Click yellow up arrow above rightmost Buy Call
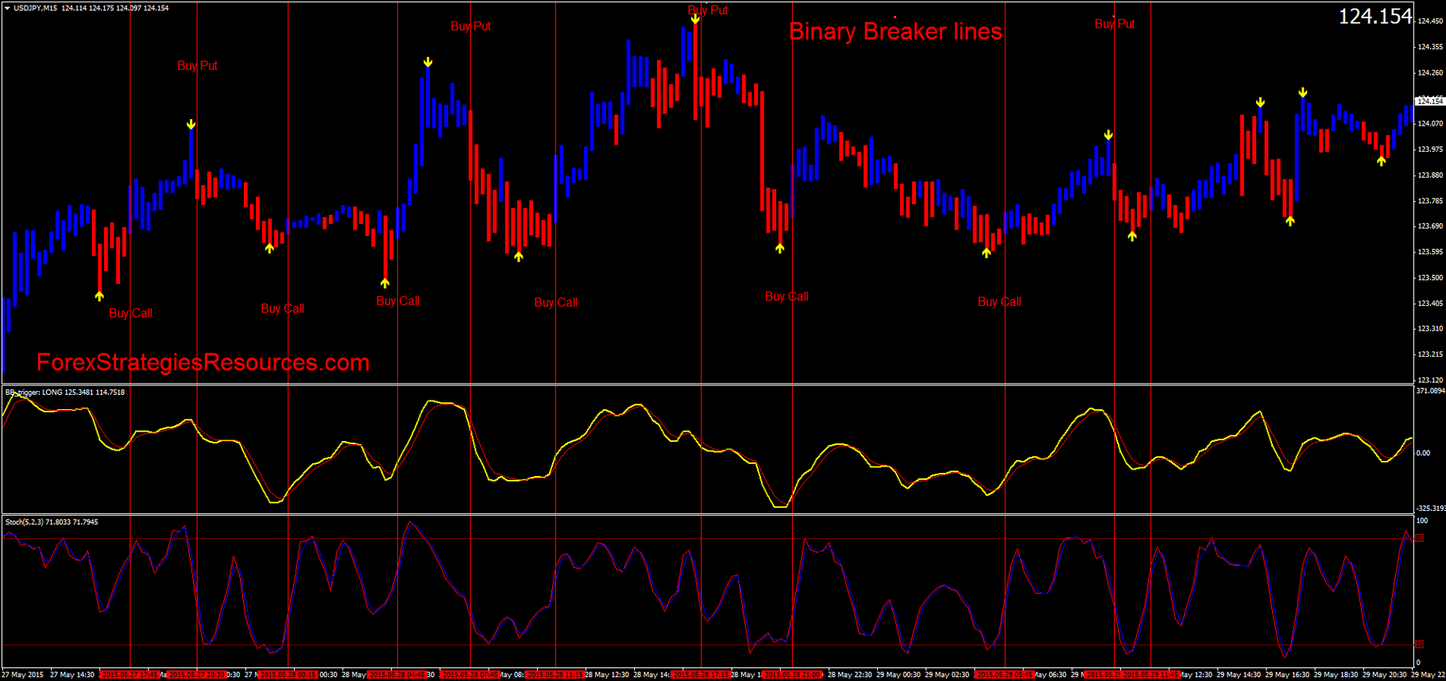This screenshot has width=1446, height=681. click(986, 253)
